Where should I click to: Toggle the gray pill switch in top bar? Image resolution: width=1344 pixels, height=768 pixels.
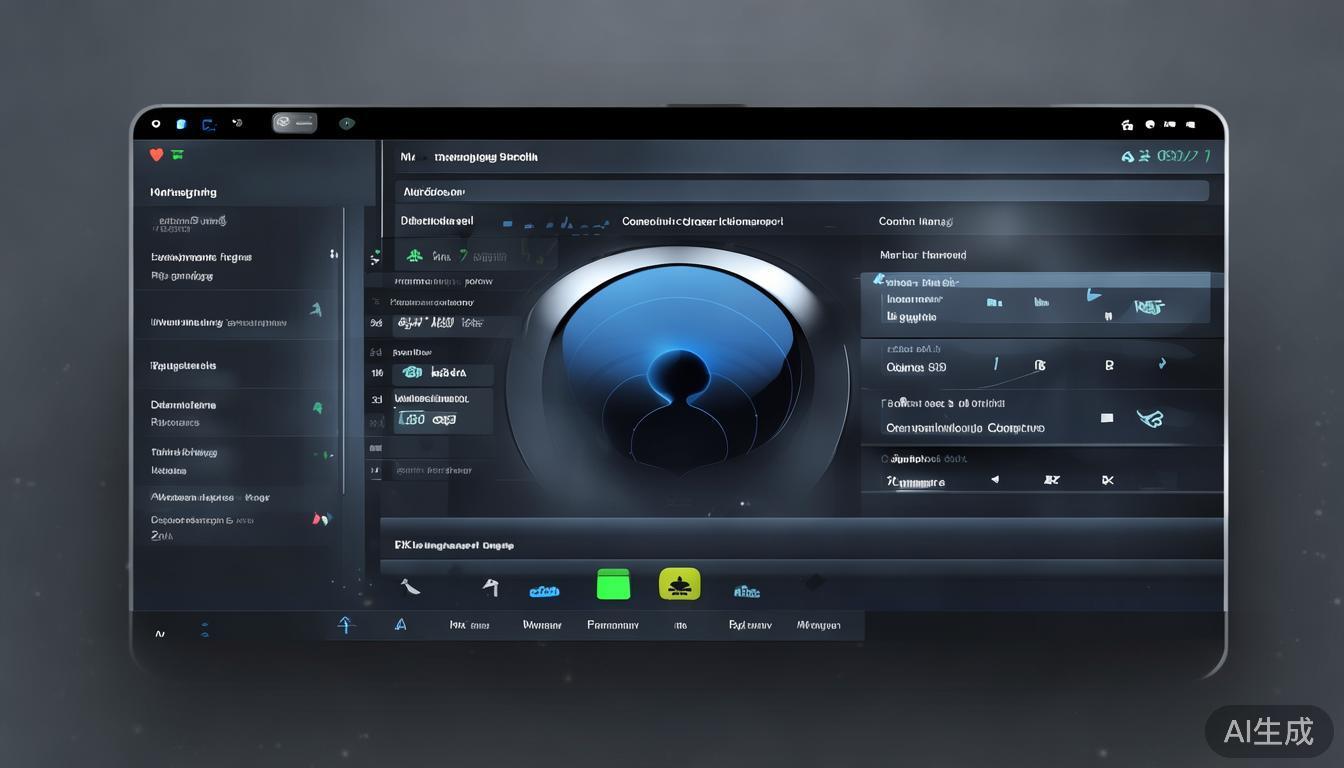click(x=294, y=123)
